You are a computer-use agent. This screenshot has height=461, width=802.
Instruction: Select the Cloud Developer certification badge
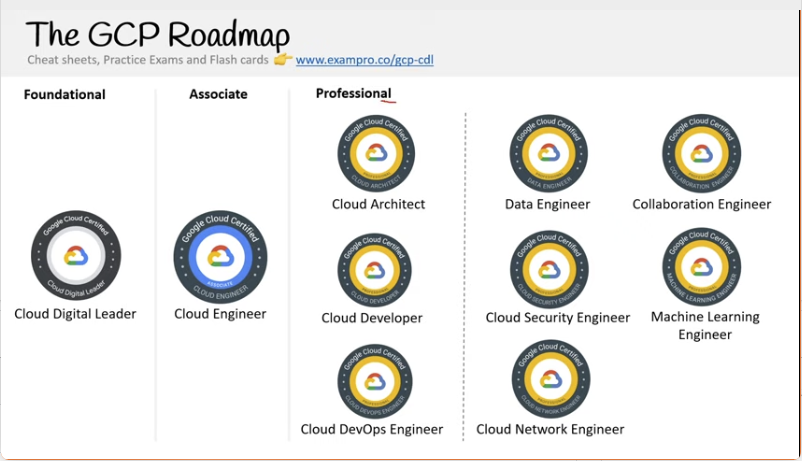pyautogui.click(x=374, y=270)
